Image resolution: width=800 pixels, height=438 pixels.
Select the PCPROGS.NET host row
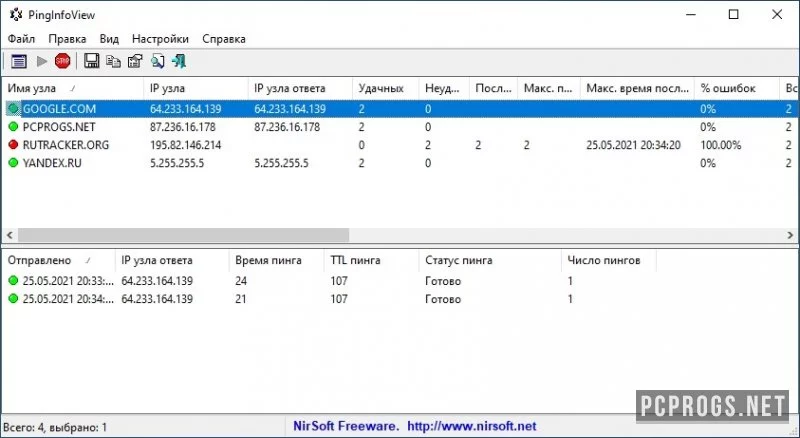[400, 127]
